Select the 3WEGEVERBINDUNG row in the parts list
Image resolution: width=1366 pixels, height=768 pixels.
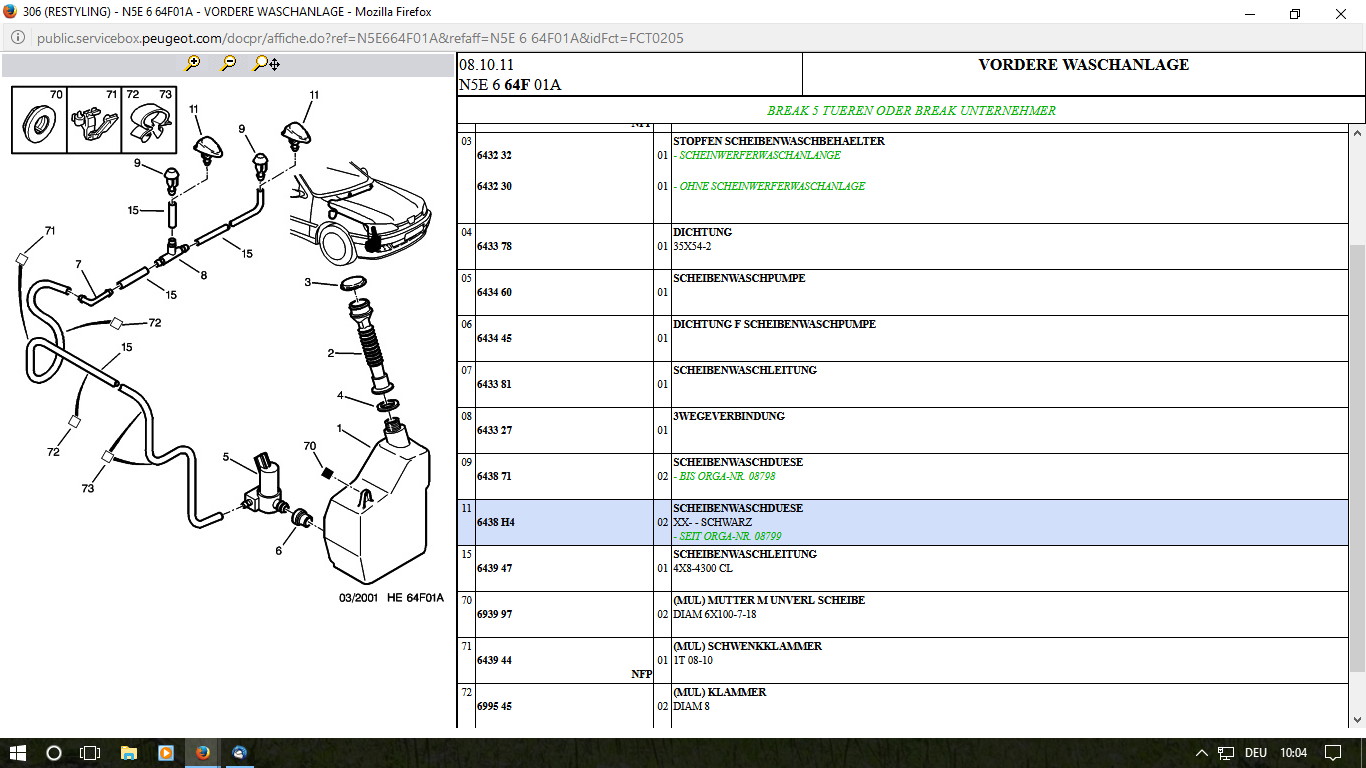click(729, 416)
